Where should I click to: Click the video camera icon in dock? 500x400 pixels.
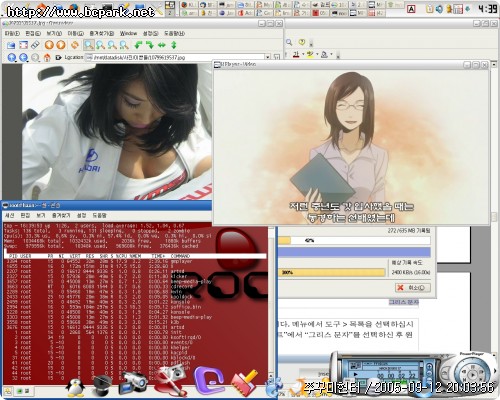pyautogui.click(x=133, y=383)
